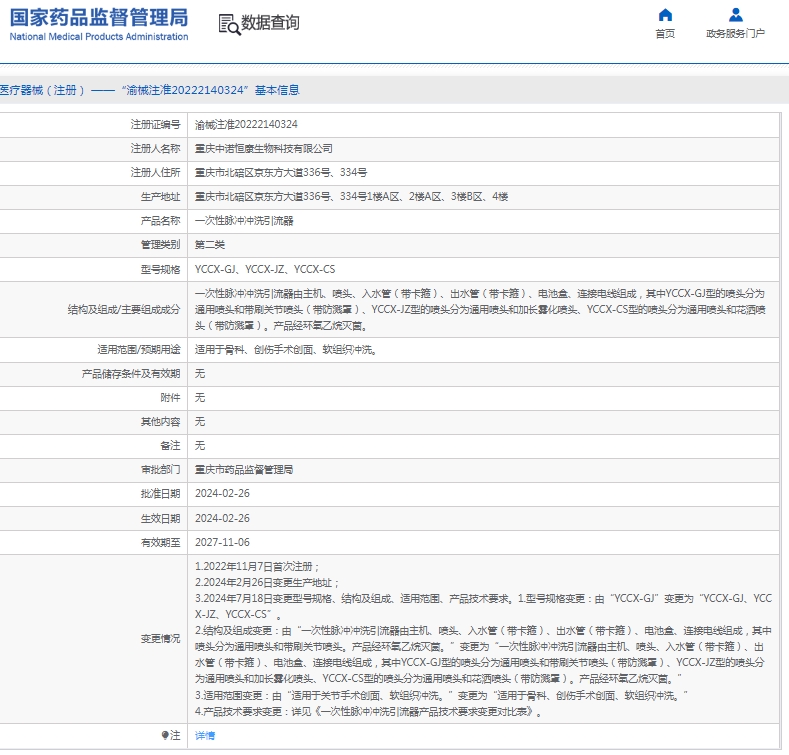789x755 pixels.
Task: Click the 产品名称 label
Action: pos(160,220)
